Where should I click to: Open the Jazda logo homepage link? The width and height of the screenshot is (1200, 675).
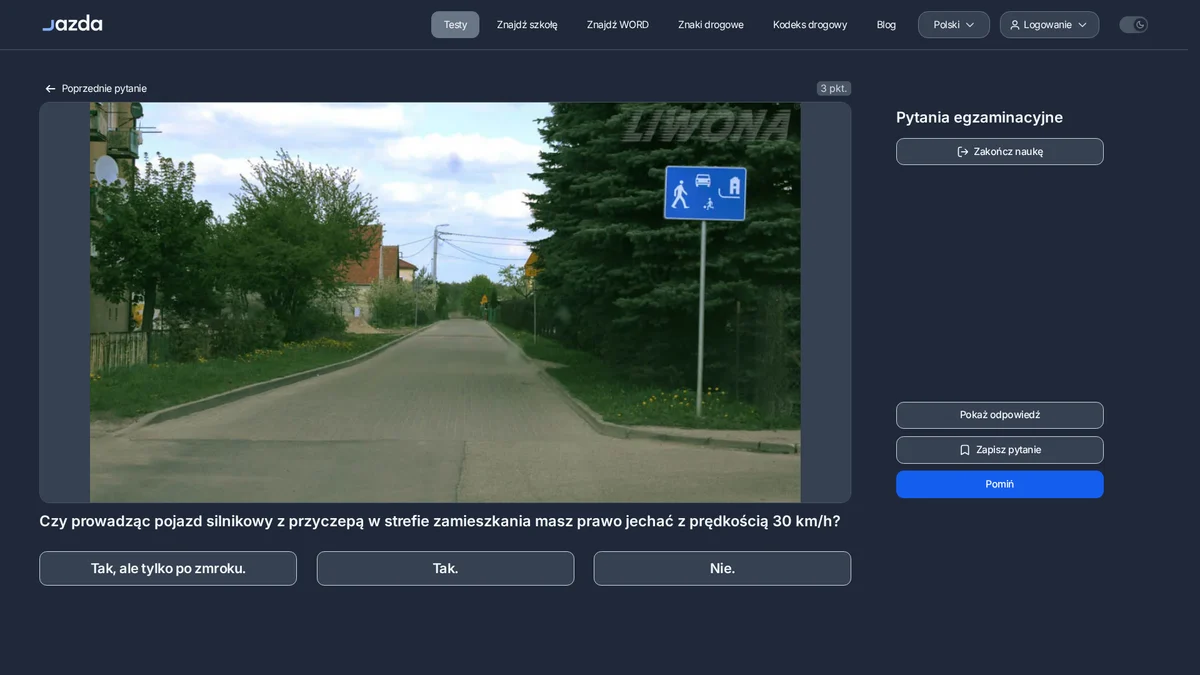click(72, 24)
